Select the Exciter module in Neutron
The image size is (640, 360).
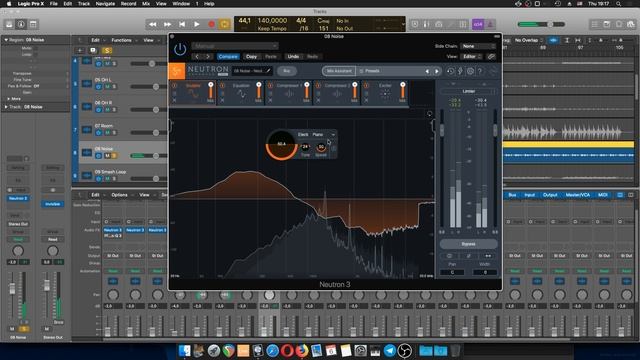coord(385,94)
